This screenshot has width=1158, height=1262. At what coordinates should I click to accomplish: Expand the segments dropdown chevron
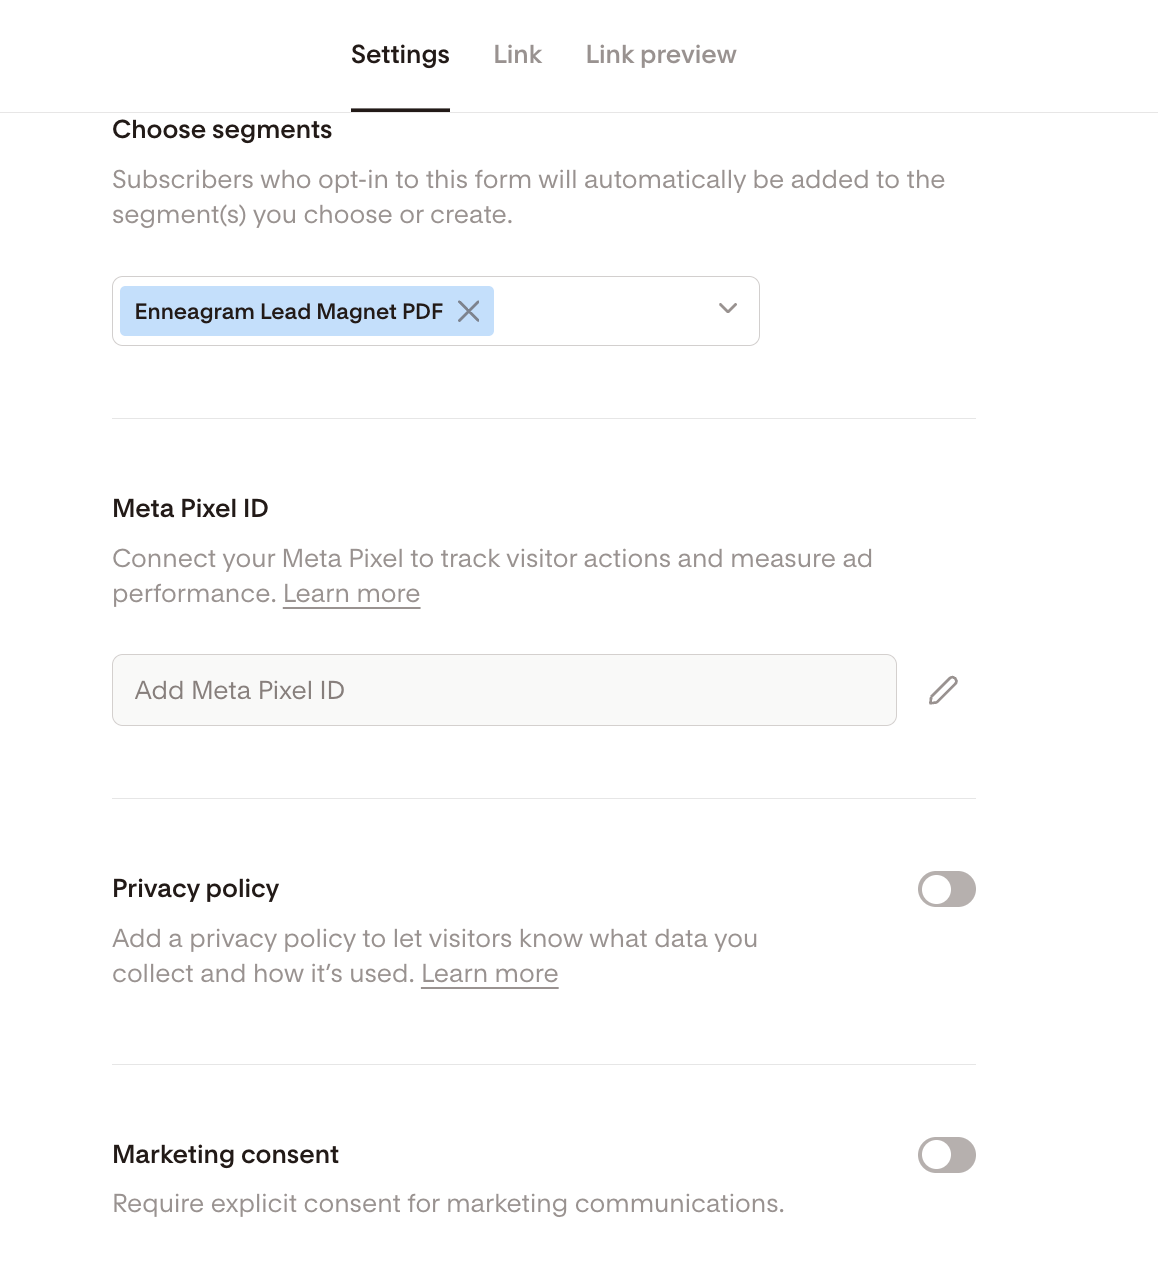tap(728, 309)
